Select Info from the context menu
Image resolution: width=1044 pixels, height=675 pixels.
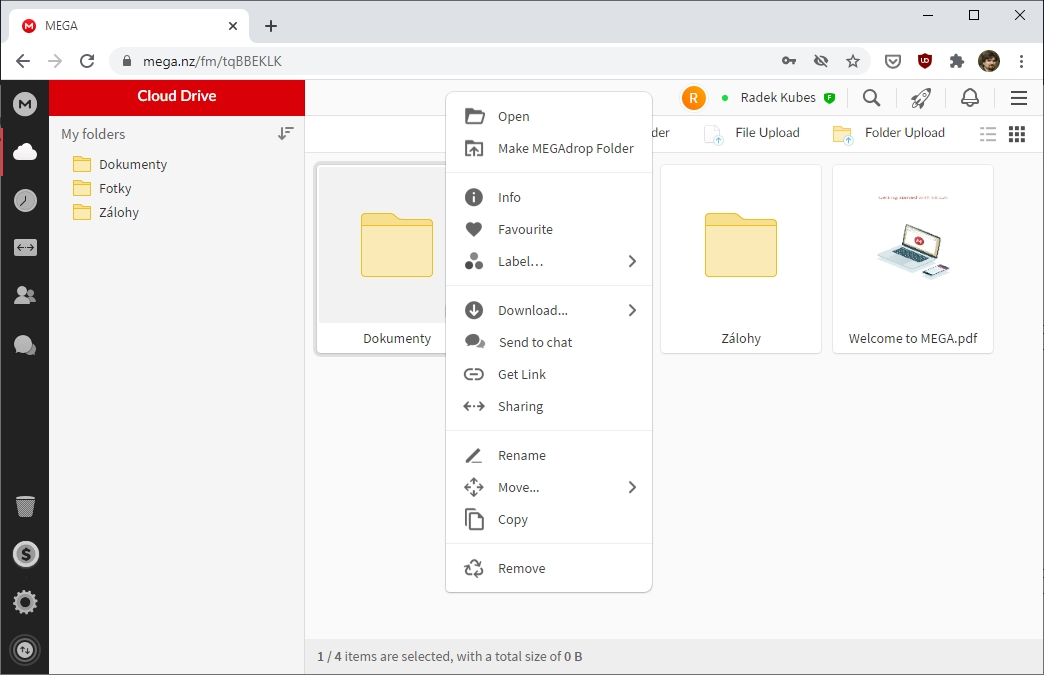point(549,197)
